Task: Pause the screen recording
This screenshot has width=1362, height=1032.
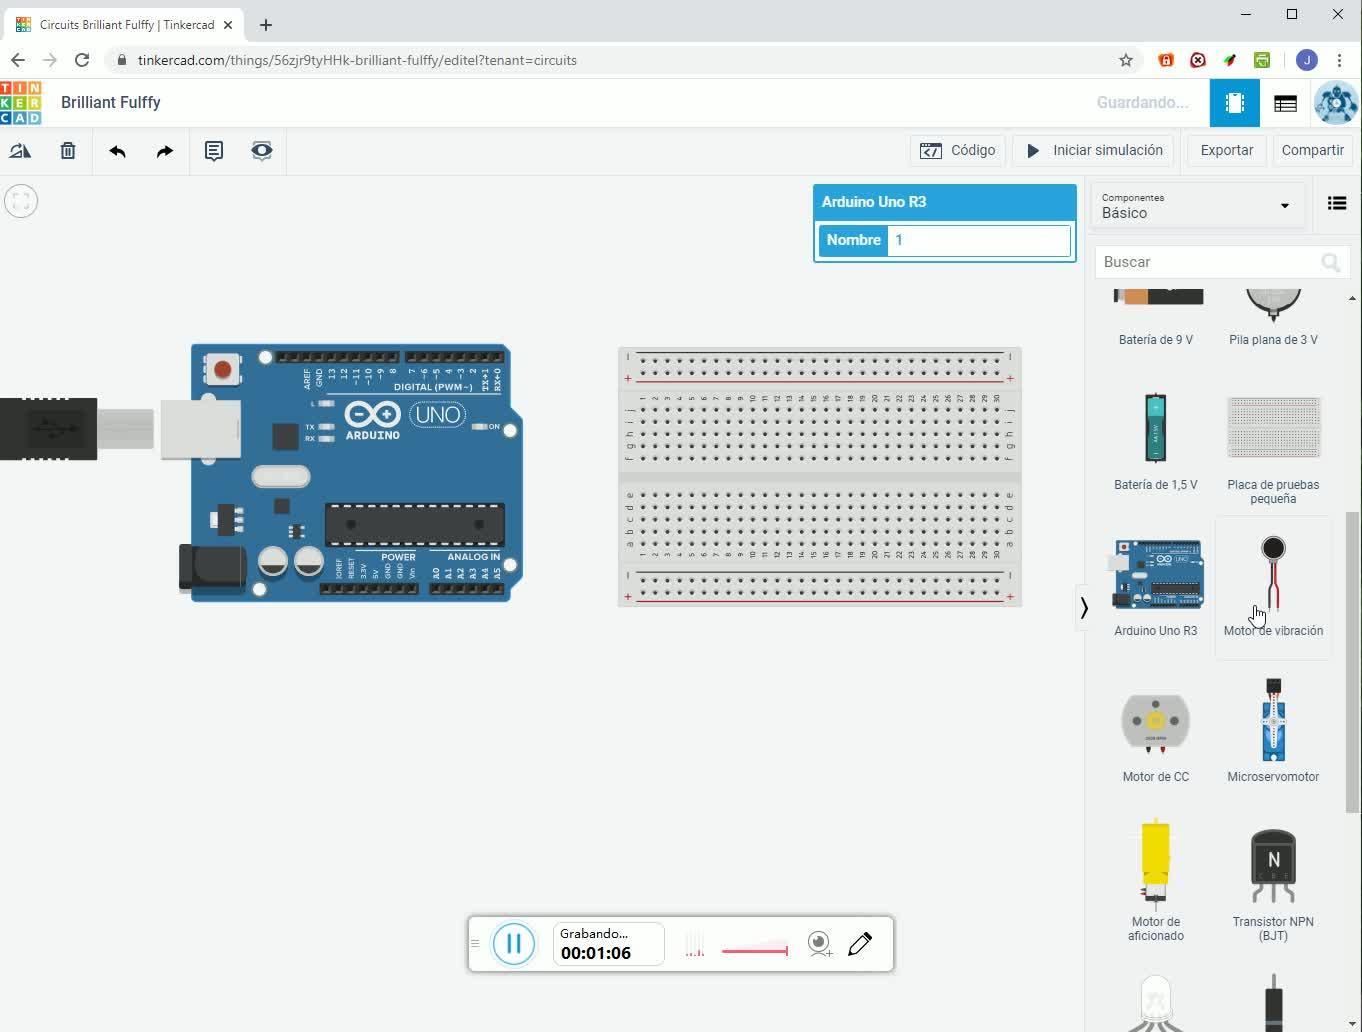Action: coord(514,944)
